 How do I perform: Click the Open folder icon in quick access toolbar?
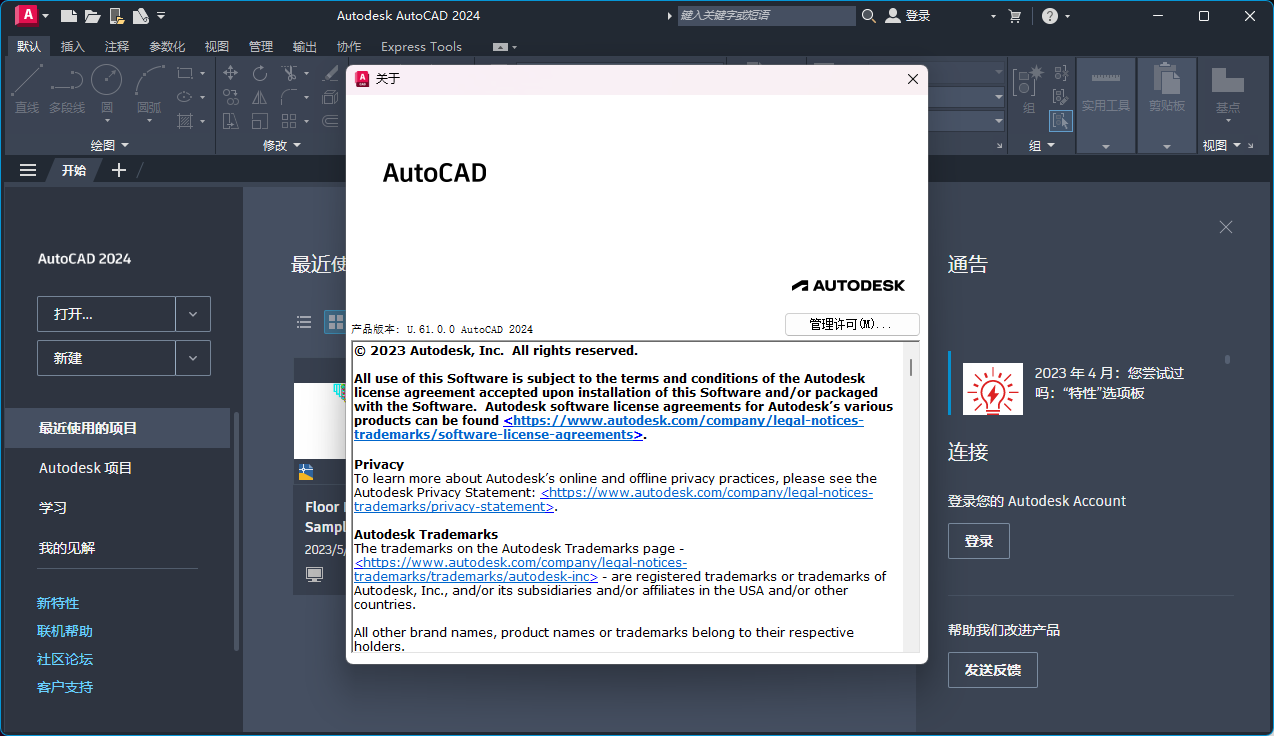[x=92, y=16]
